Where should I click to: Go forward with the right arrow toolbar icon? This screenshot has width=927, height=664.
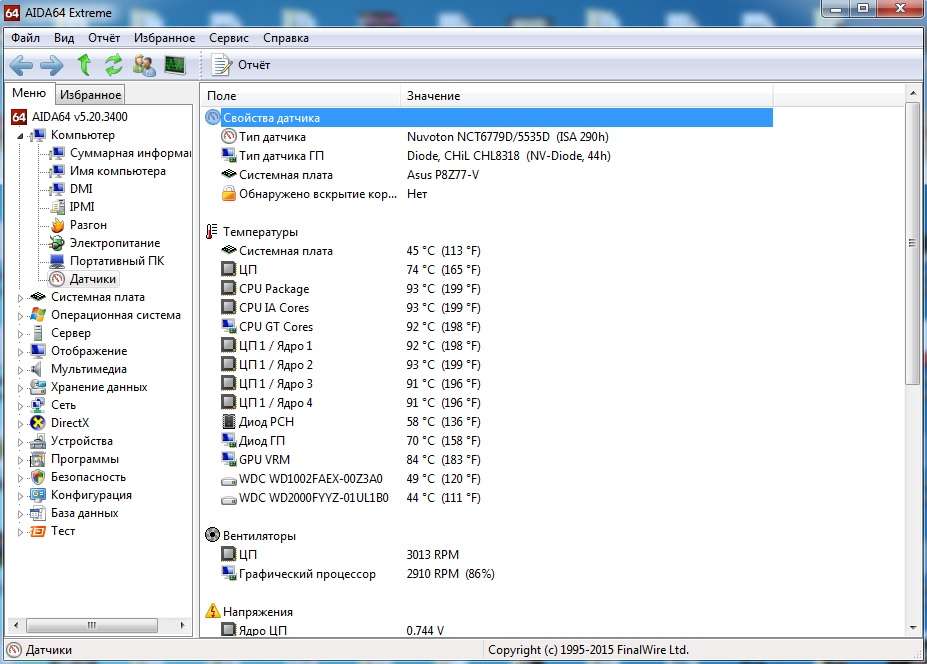(x=51, y=65)
